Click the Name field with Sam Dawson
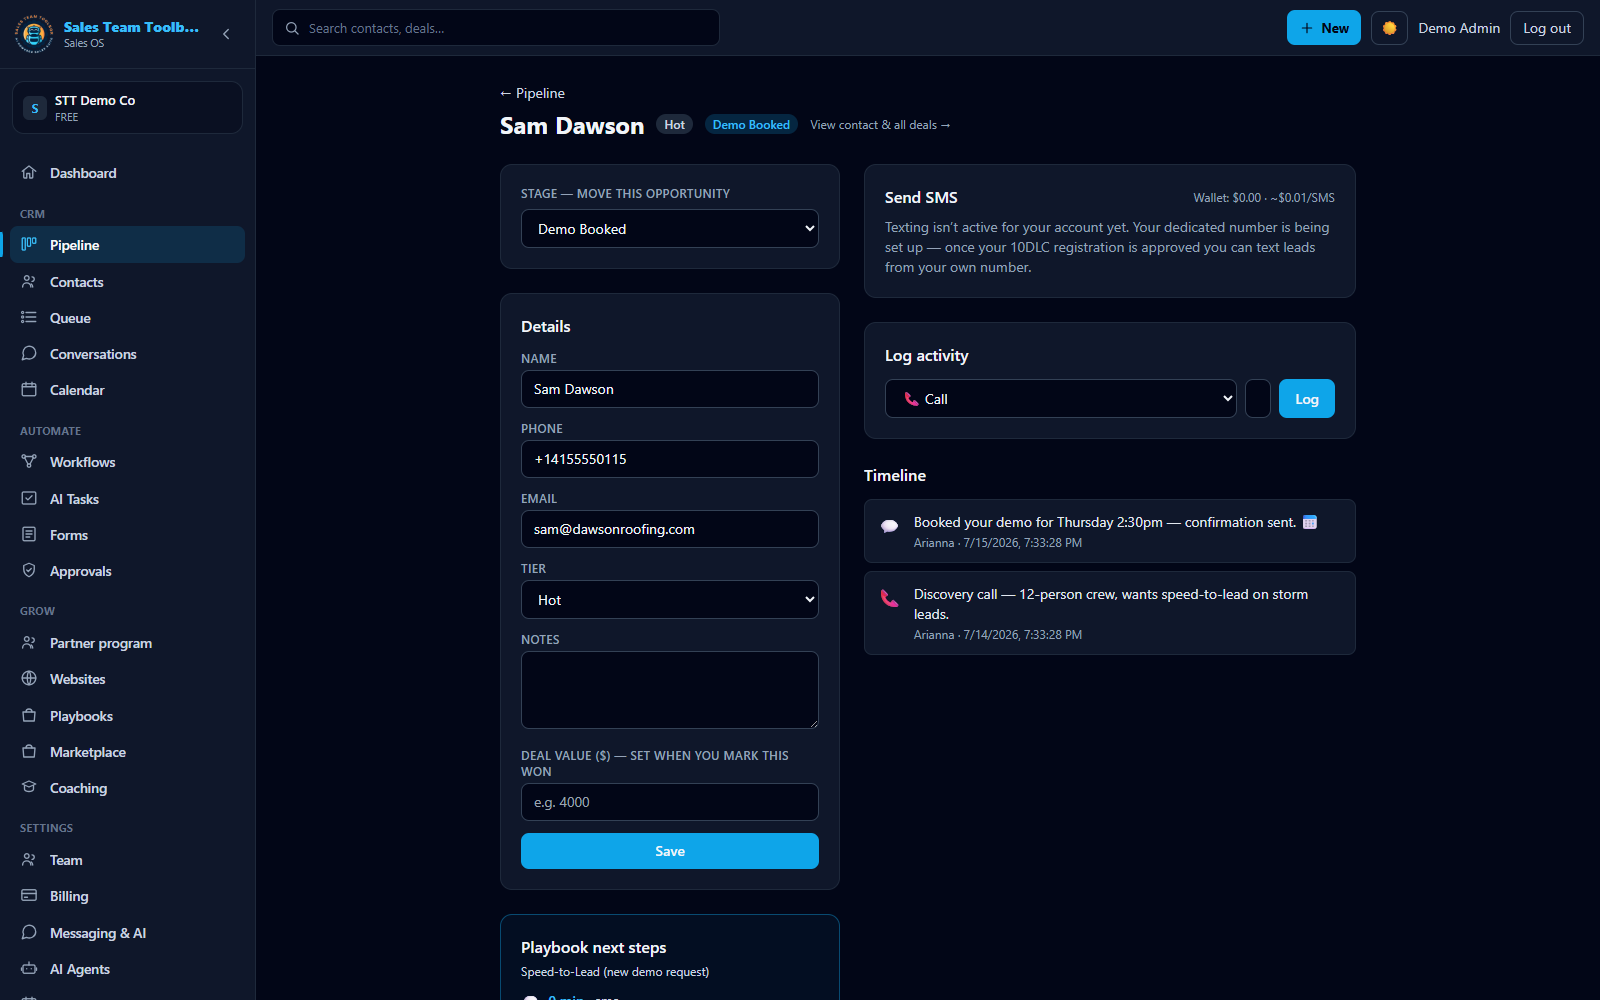The height and width of the screenshot is (1000, 1600). click(670, 389)
